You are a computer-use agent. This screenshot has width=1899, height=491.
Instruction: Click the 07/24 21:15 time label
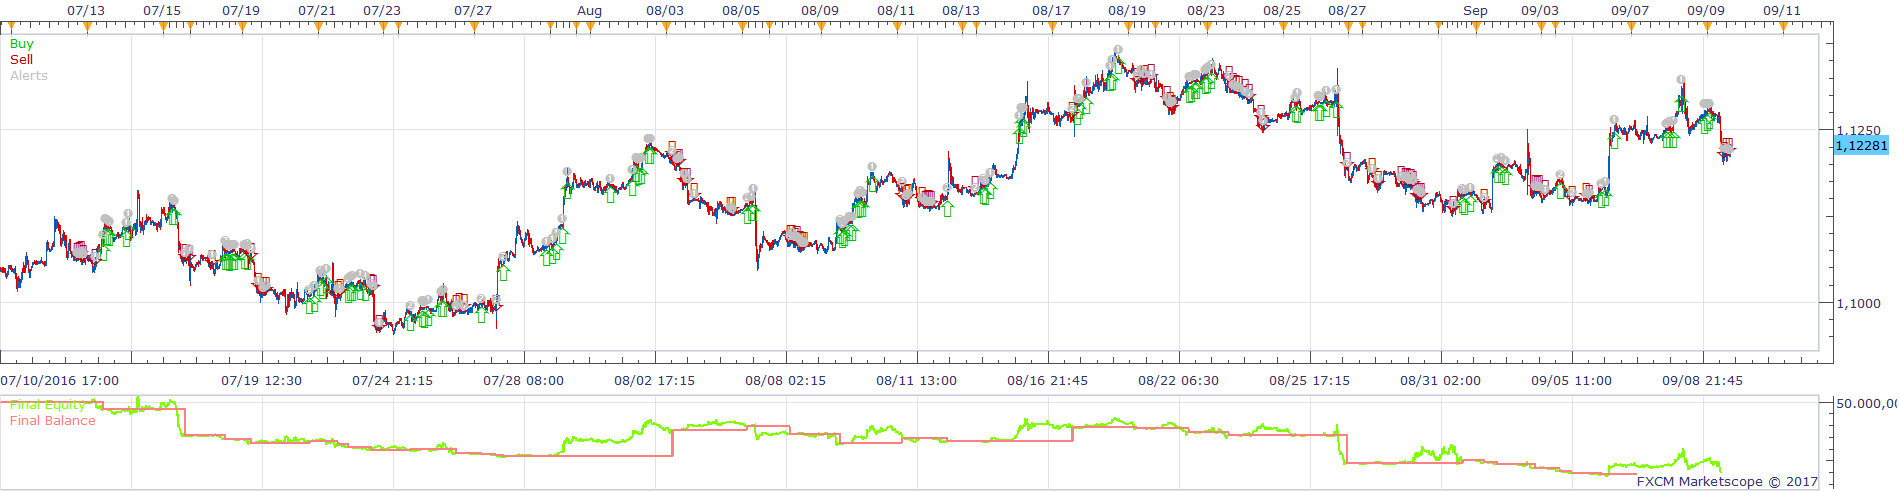pyautogui.click(x=393, y=381)
